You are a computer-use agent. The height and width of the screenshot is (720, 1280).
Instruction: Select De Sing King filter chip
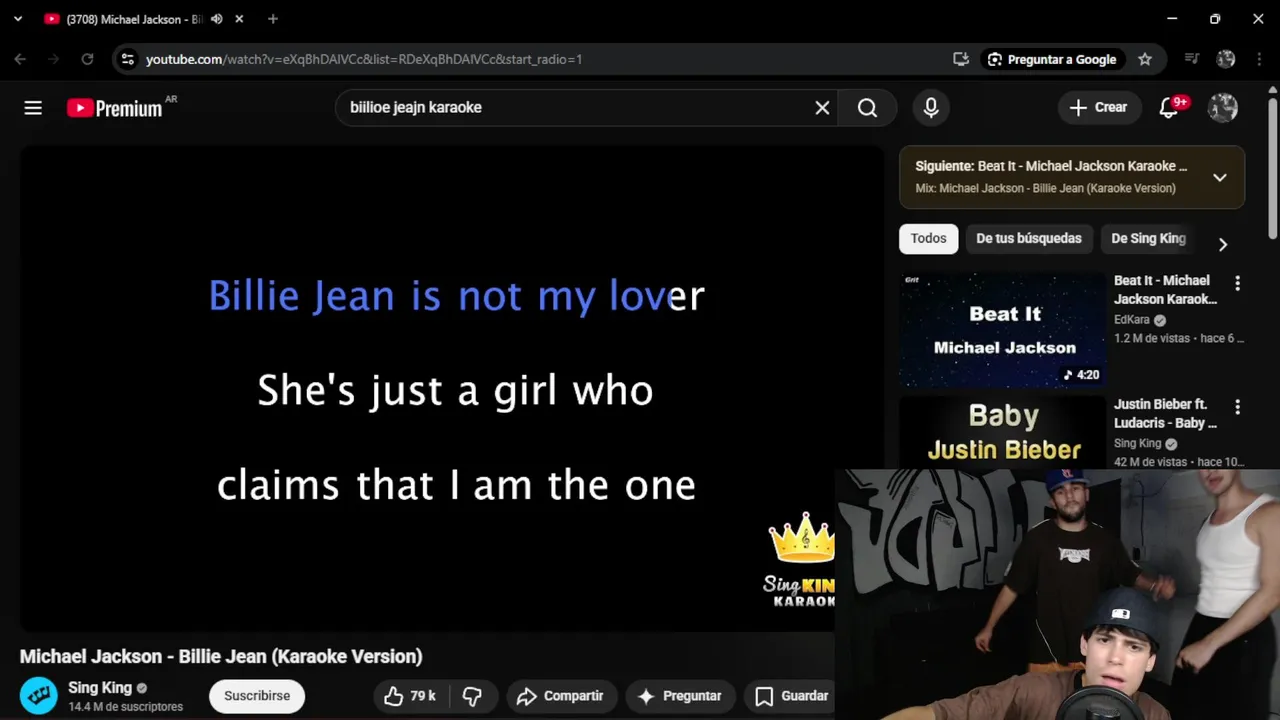pos(1149,239)
